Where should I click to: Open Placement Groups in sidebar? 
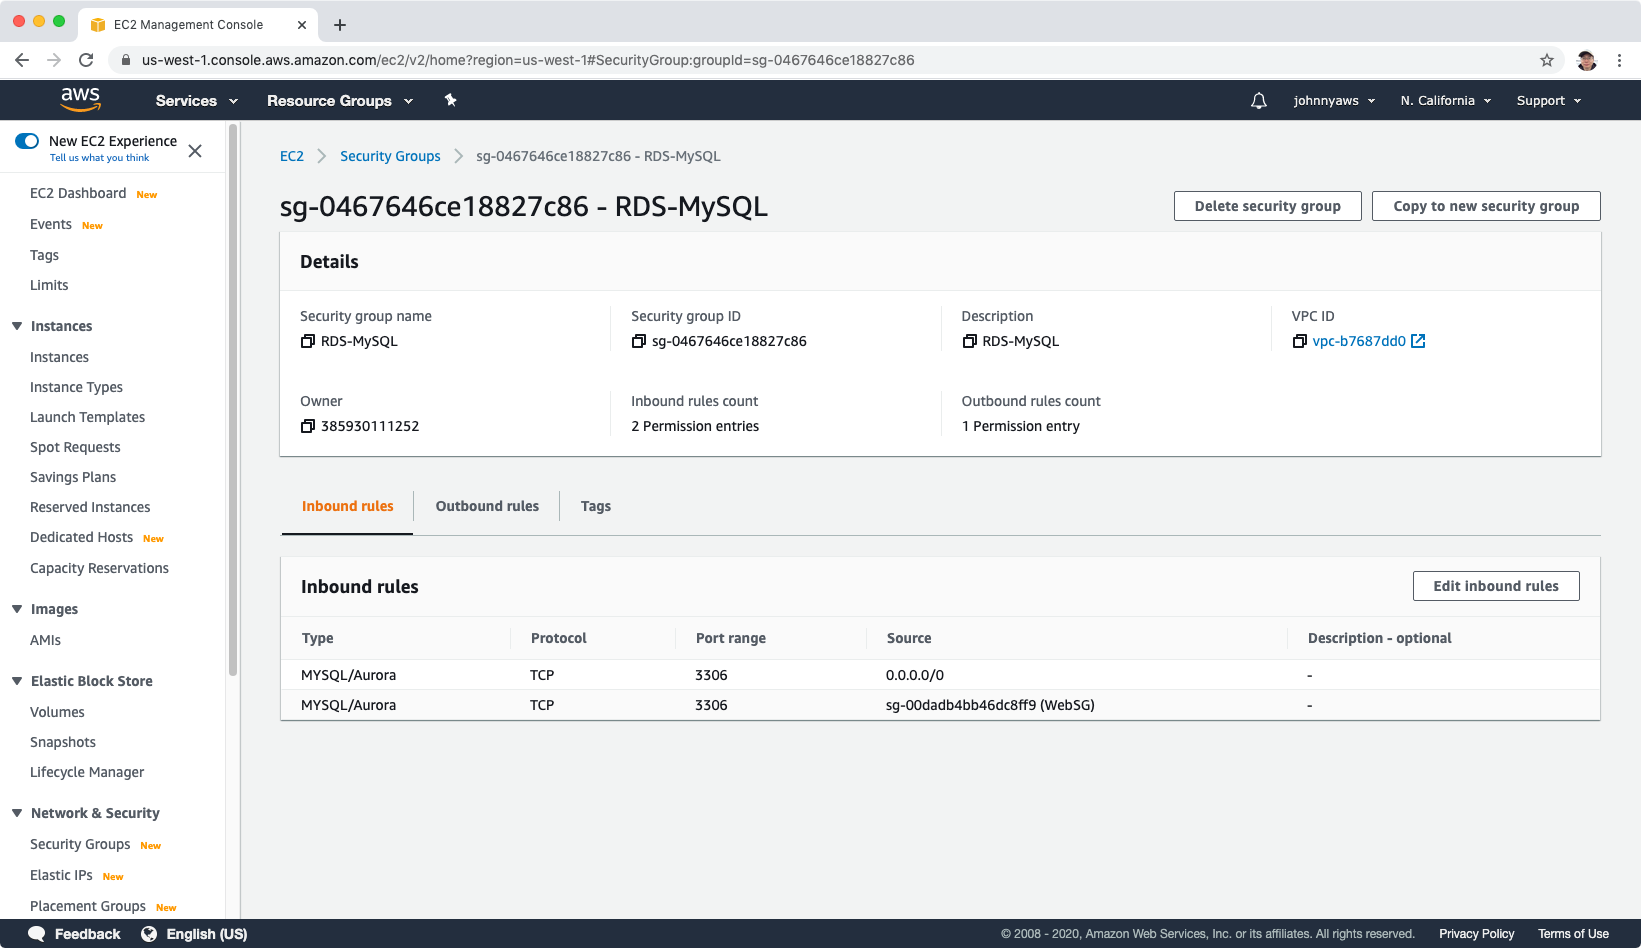point(88,906)
